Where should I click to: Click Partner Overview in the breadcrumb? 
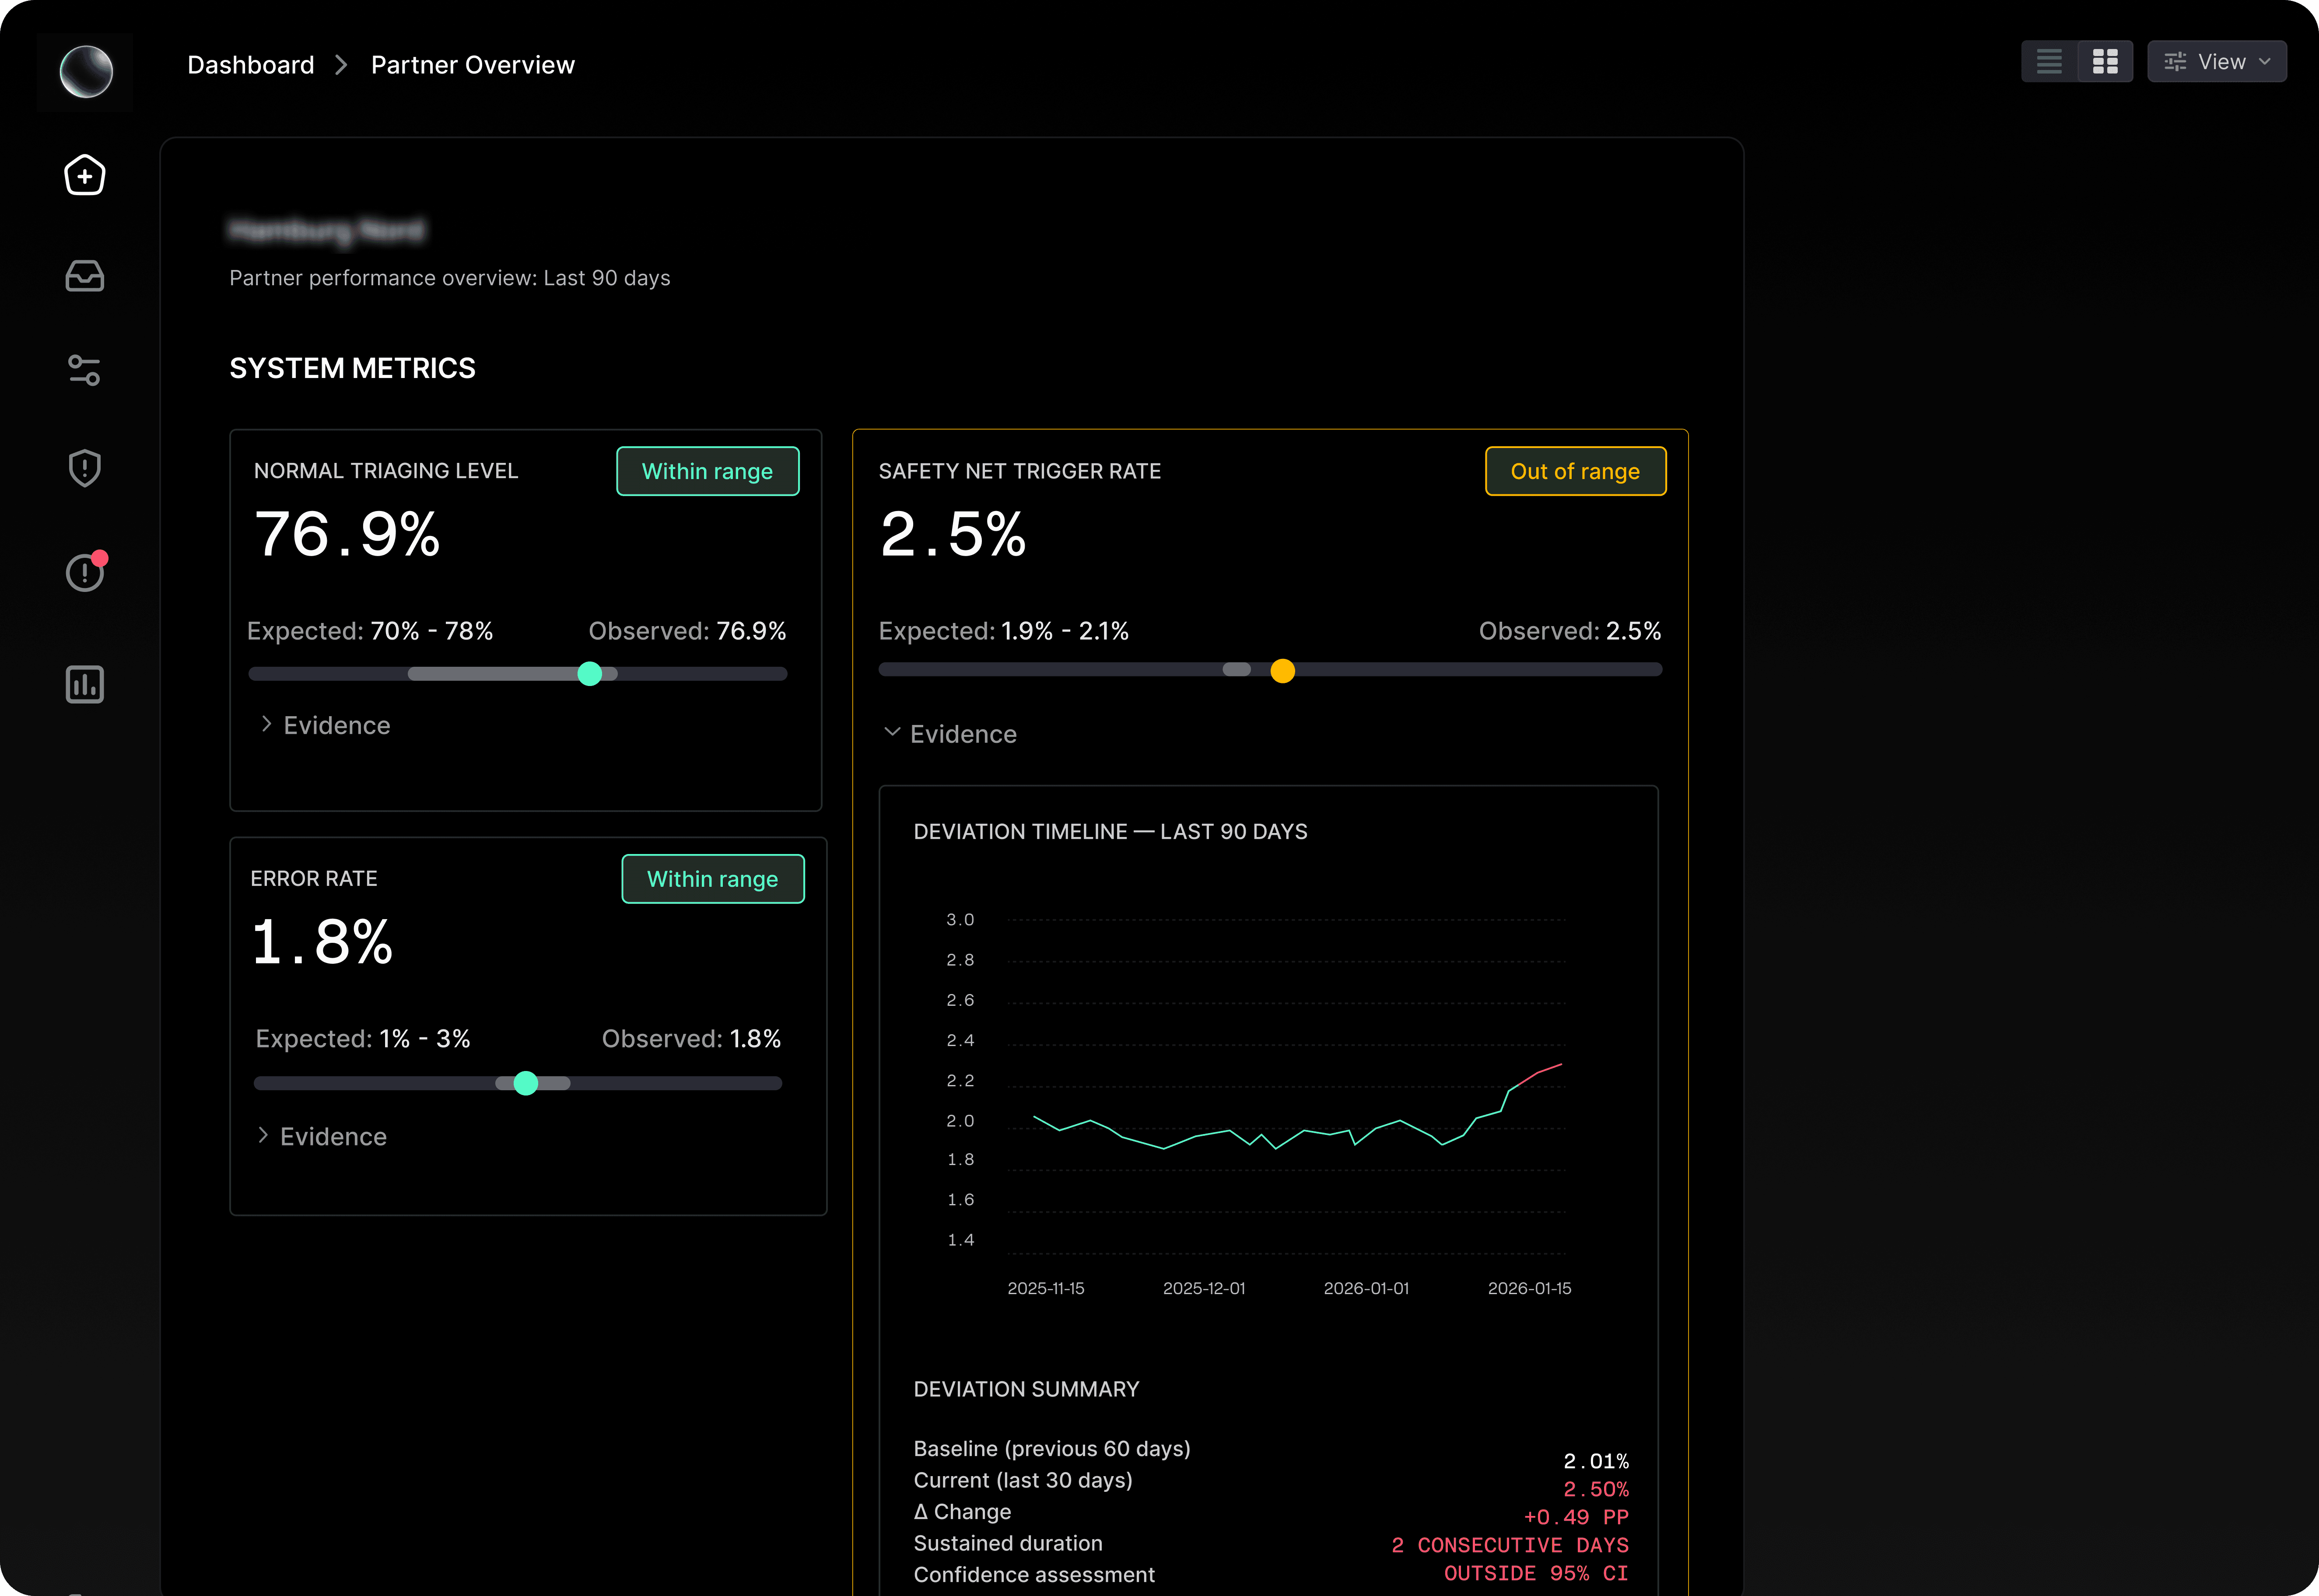473,65
